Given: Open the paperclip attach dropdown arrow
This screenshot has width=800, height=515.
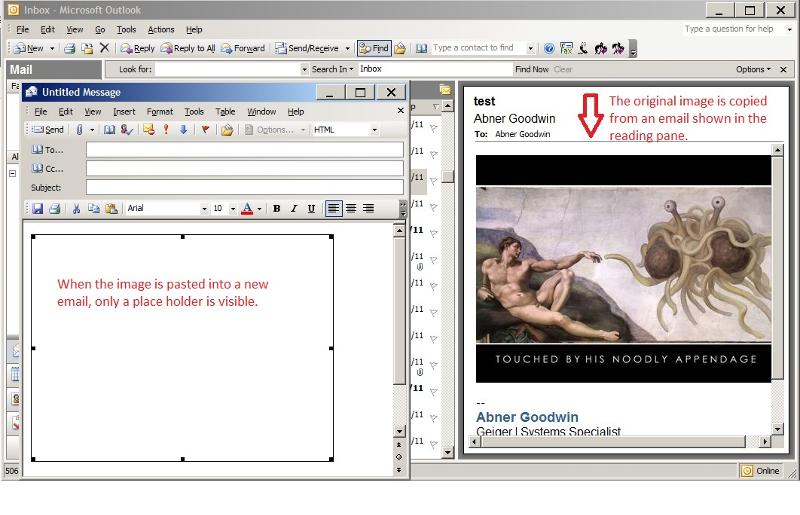Looking at the screenshot, I should (92, 130).
